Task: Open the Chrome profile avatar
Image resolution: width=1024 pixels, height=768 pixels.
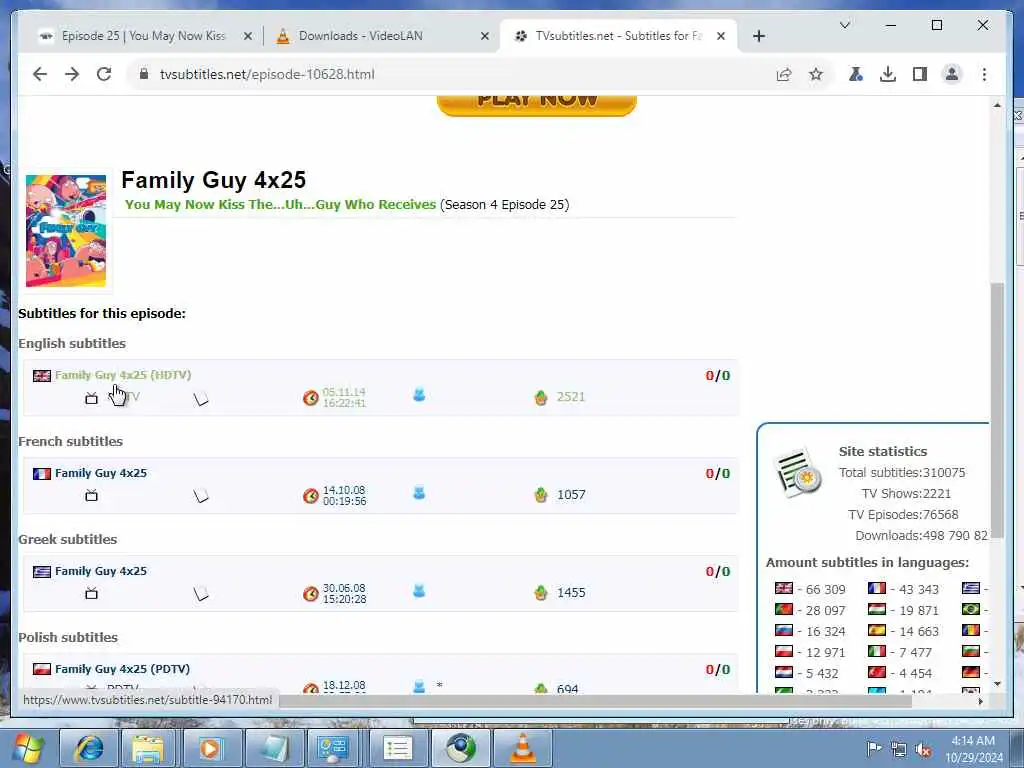Action: click(952, 74)
